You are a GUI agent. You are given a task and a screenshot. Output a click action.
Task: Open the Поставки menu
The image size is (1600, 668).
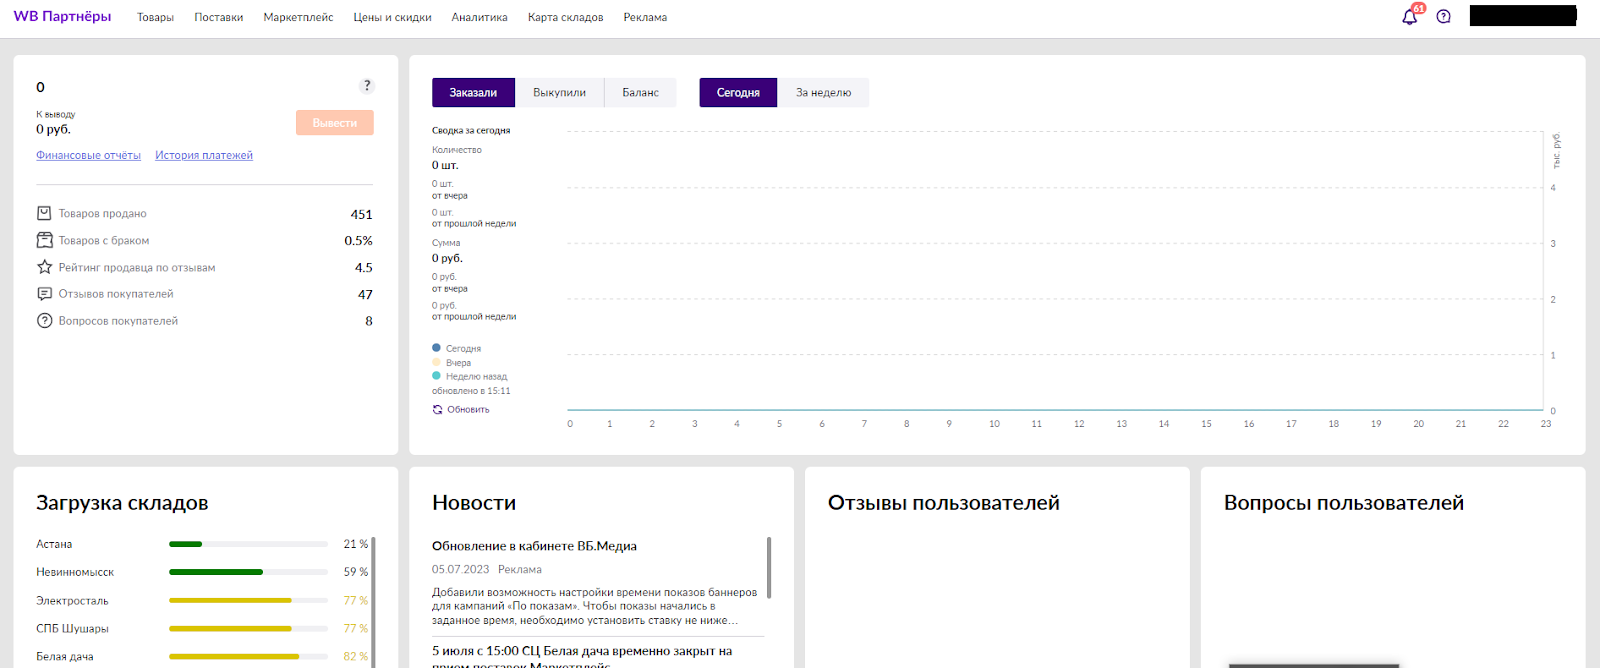(219, 18)
